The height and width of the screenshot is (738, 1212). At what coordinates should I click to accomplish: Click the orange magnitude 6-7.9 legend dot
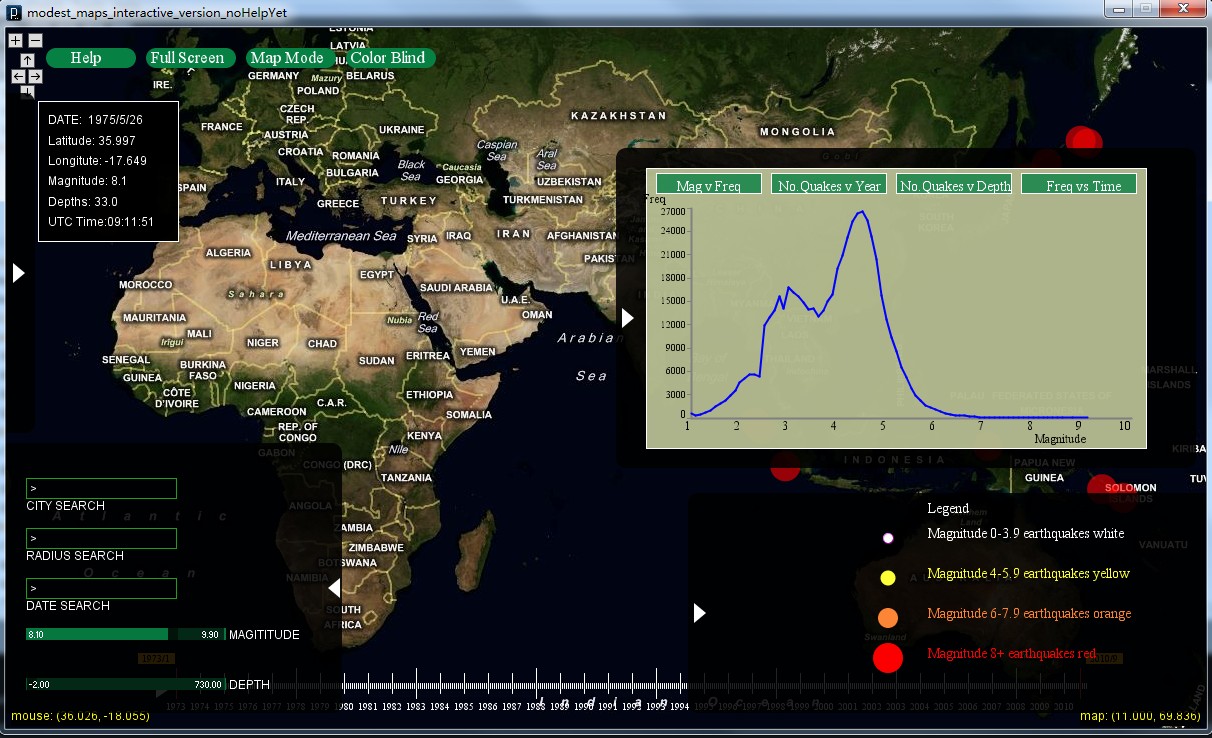[887, 617]
